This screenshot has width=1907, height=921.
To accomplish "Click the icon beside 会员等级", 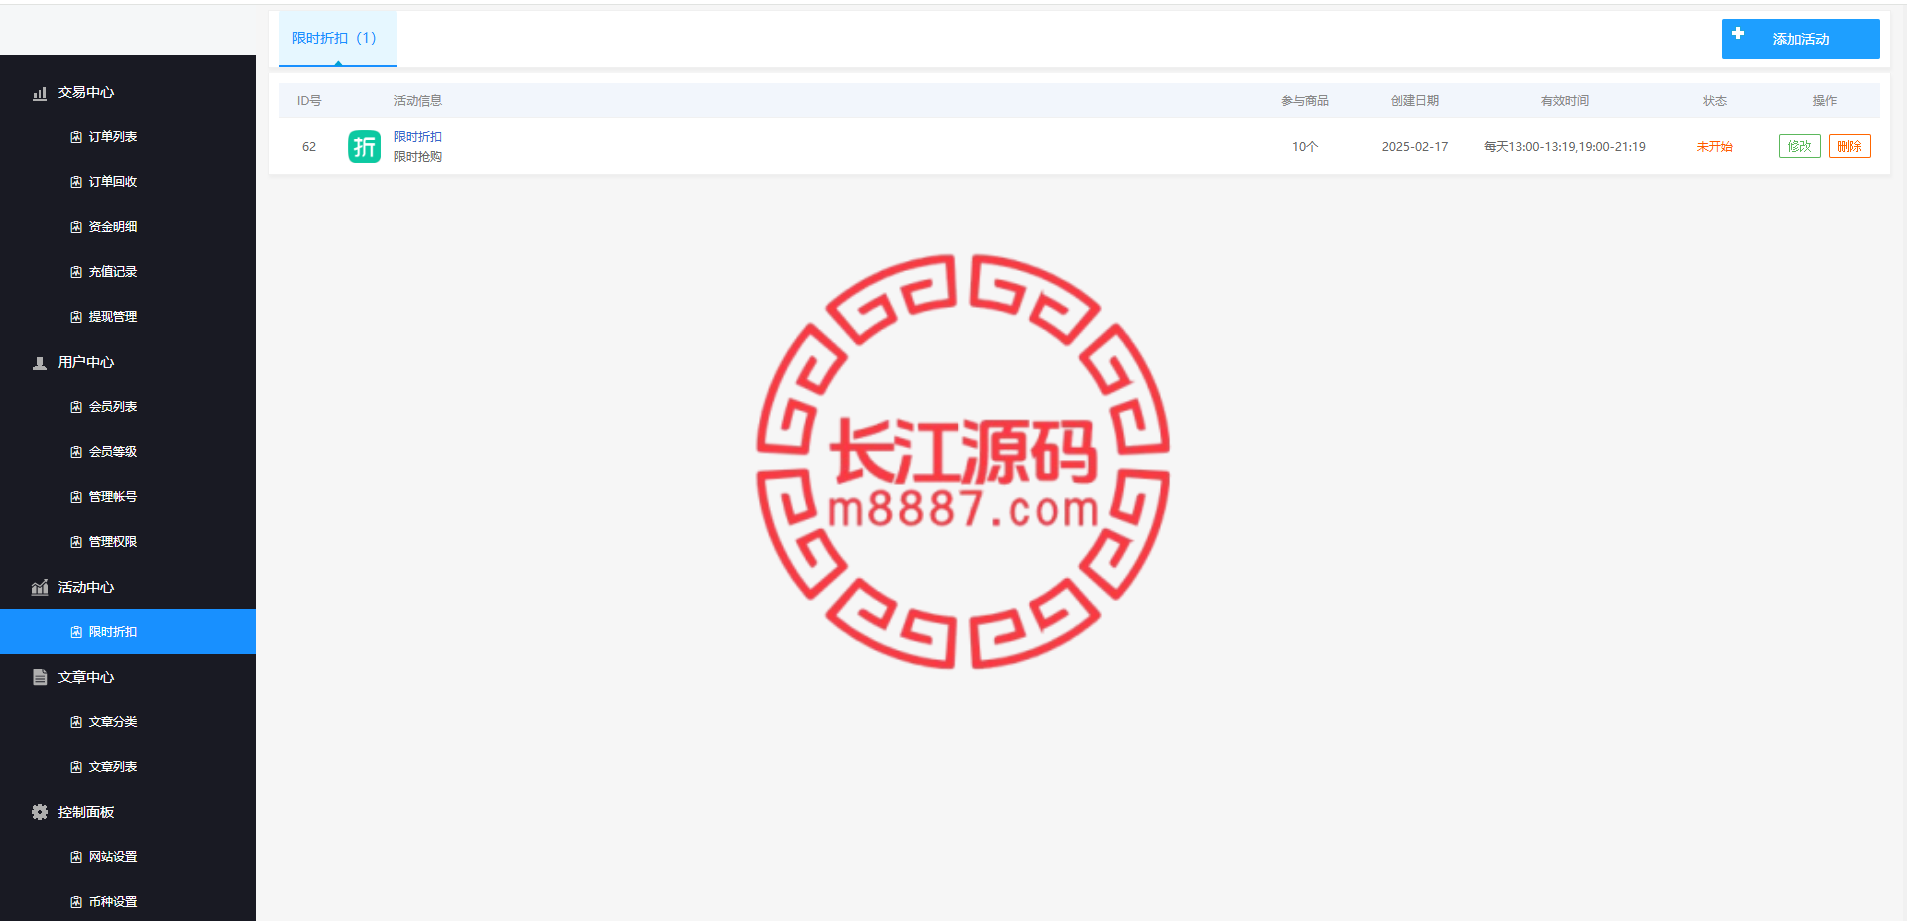I will (x=76, y=452).
